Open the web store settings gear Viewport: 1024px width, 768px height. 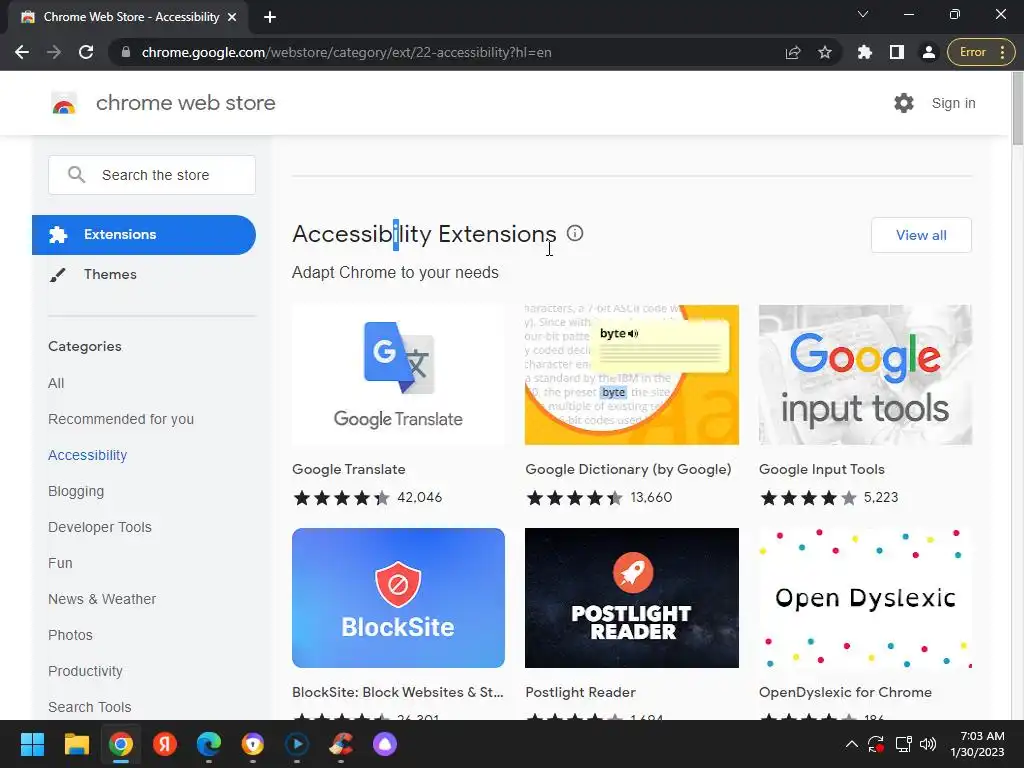[x=904, y=103]
